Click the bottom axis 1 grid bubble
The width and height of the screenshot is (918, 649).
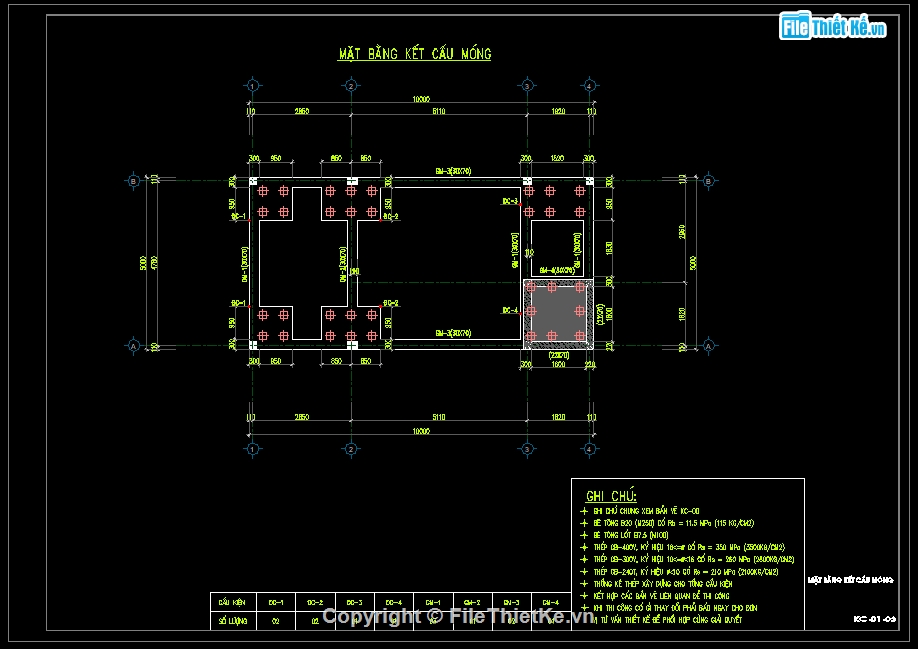[x=252, y=449]
